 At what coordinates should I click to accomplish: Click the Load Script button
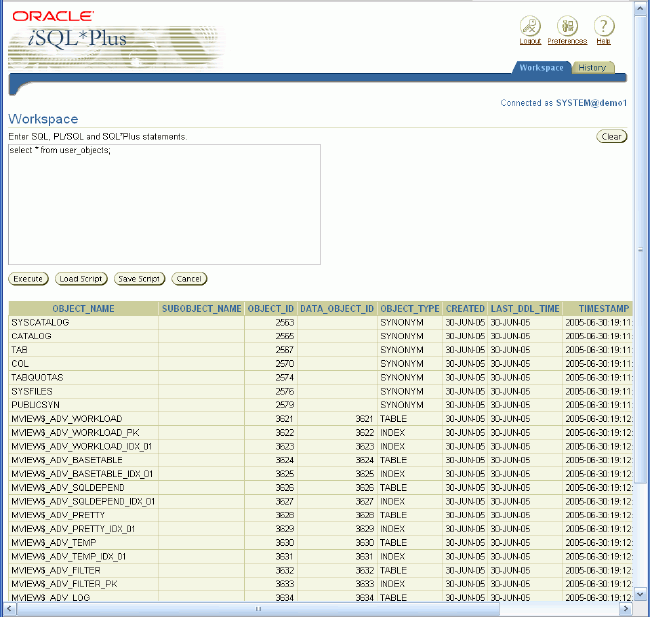tap(79, 279)
